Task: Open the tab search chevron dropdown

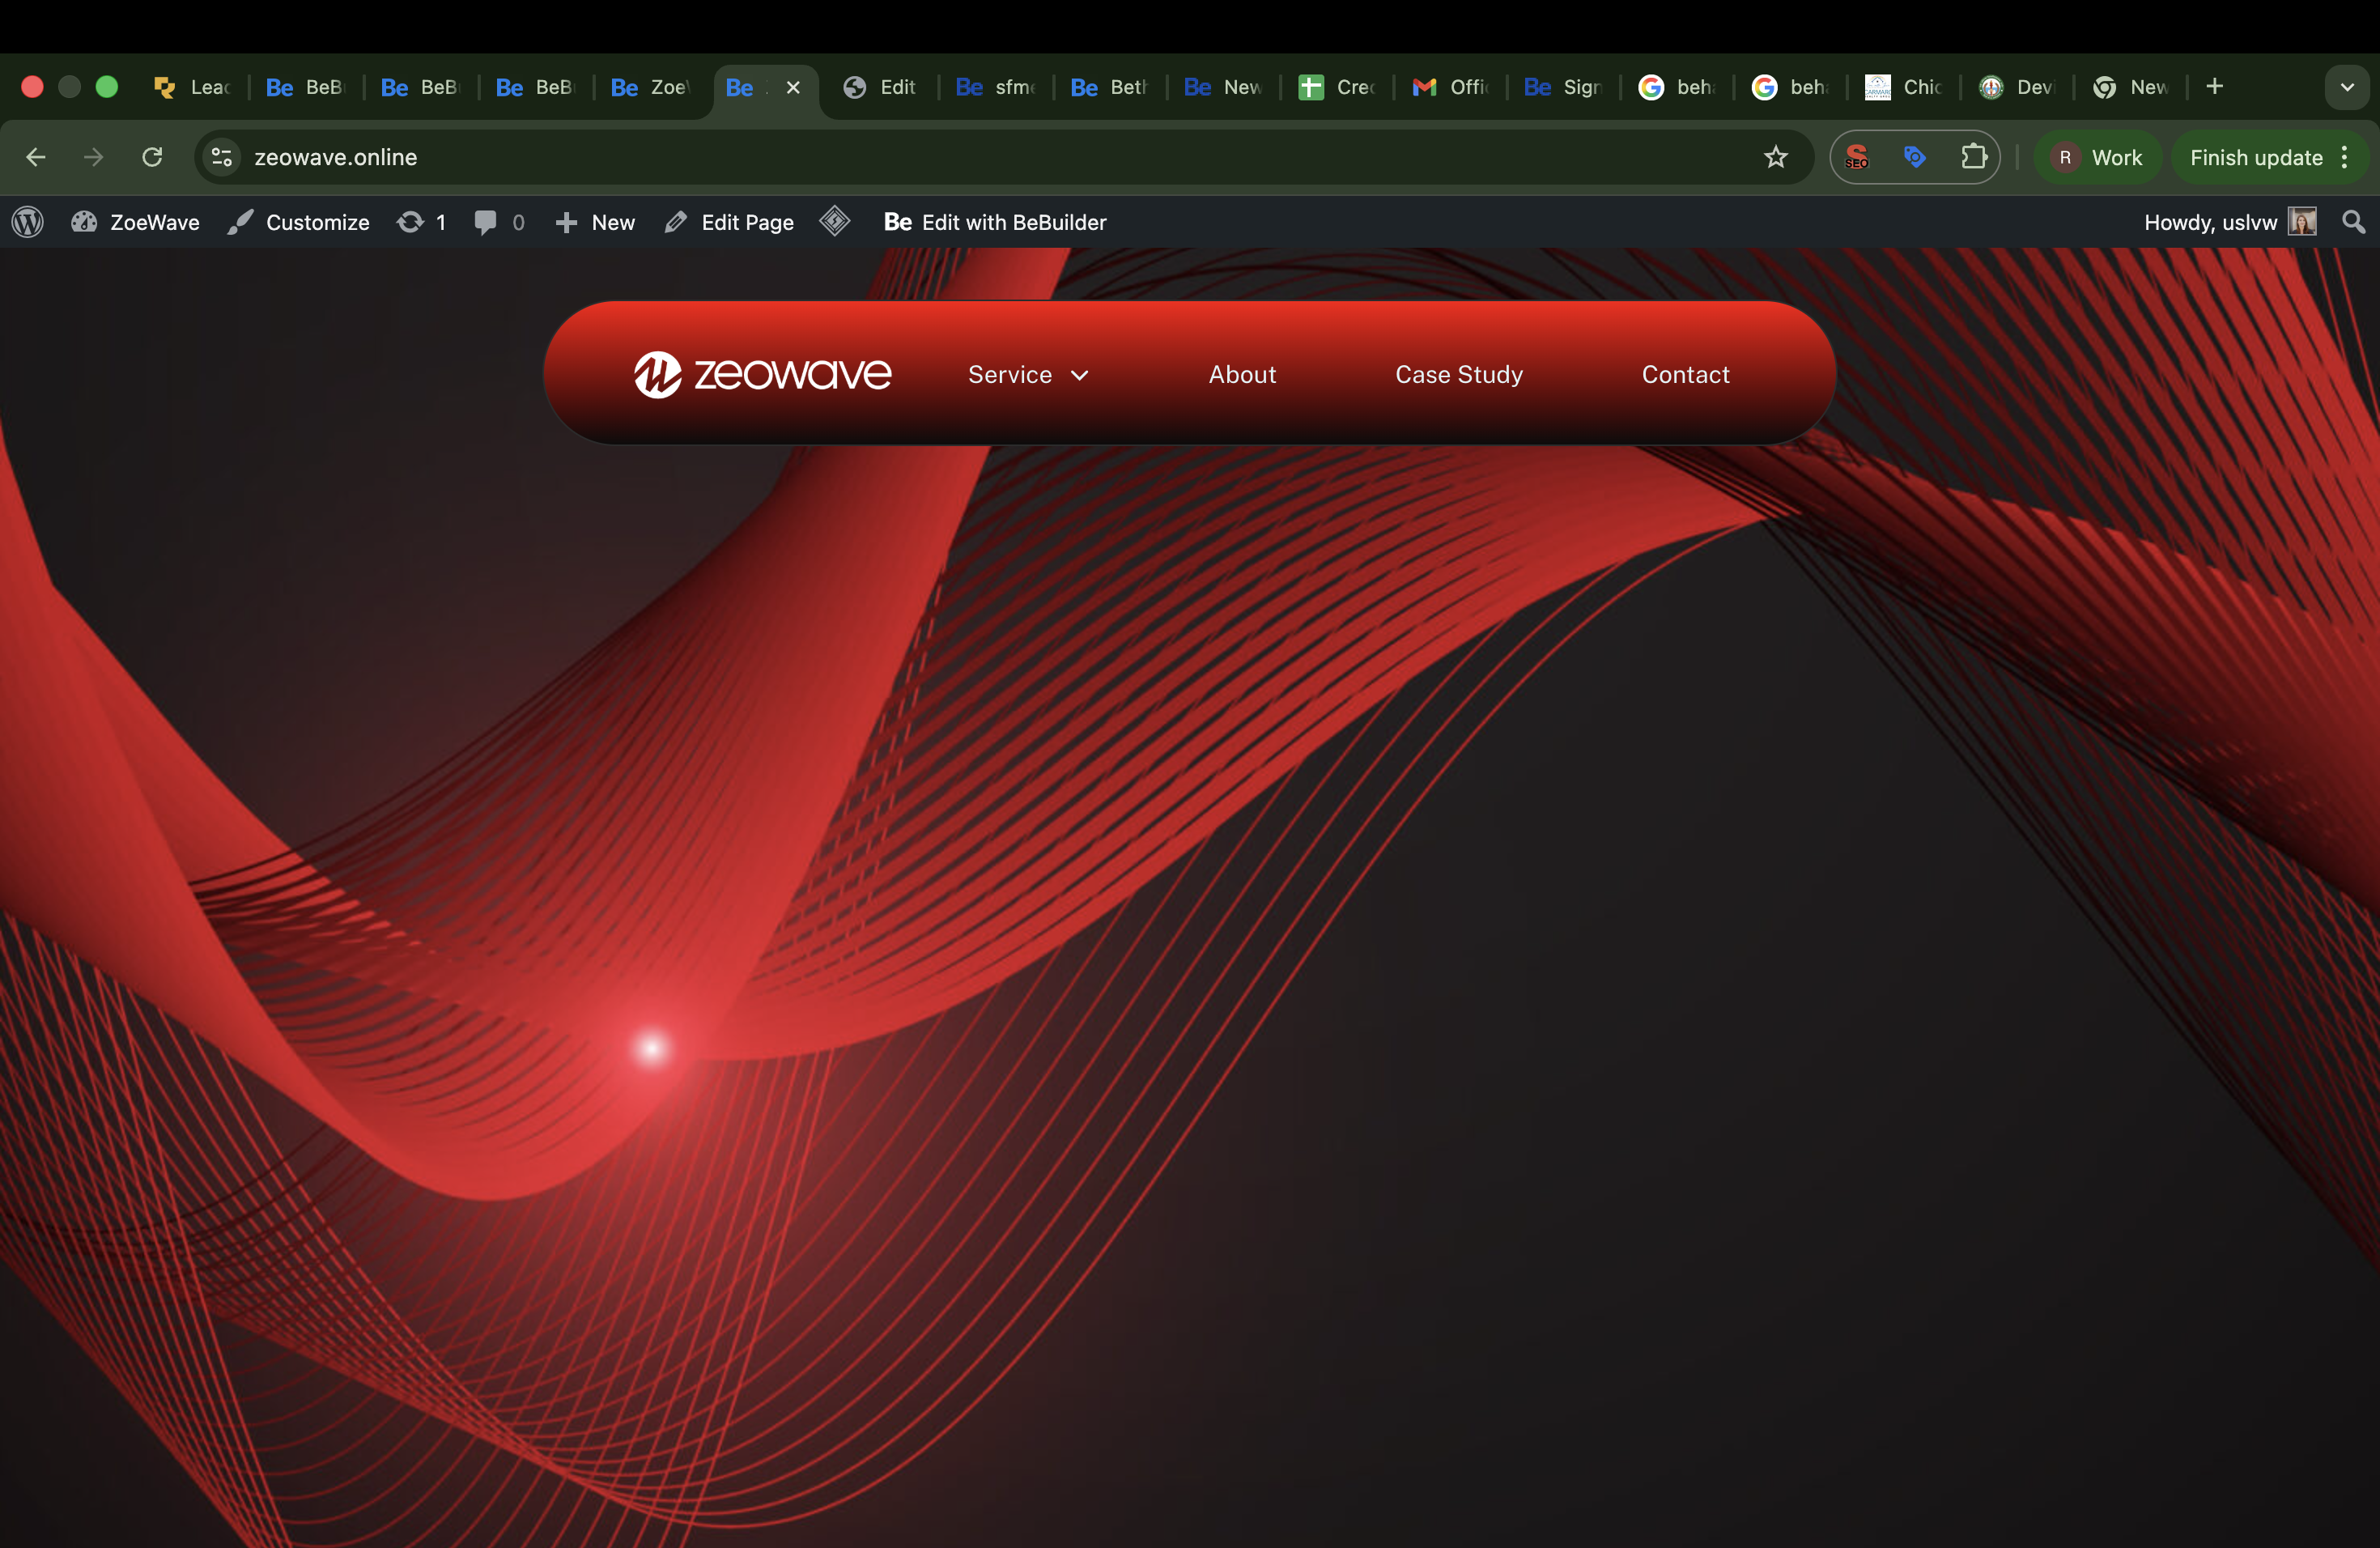Action: (2347, 87)
